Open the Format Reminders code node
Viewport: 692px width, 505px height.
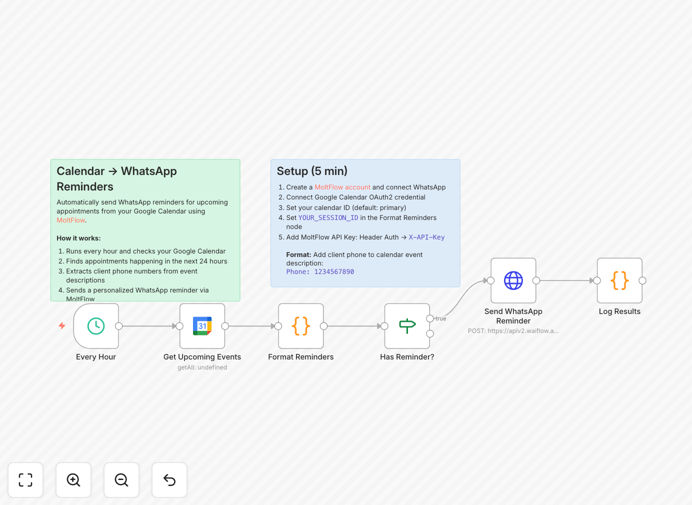click(x=301, y=326)
